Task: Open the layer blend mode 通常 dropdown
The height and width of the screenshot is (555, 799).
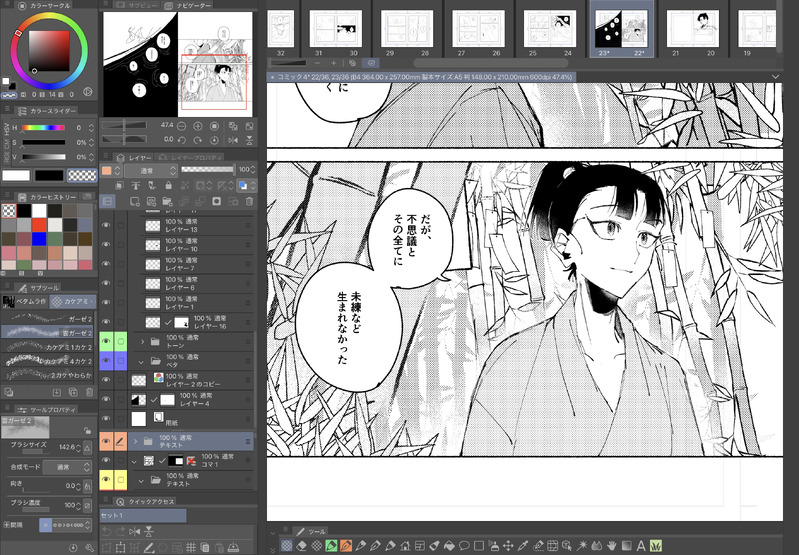Action: click(x=151, y=170)
